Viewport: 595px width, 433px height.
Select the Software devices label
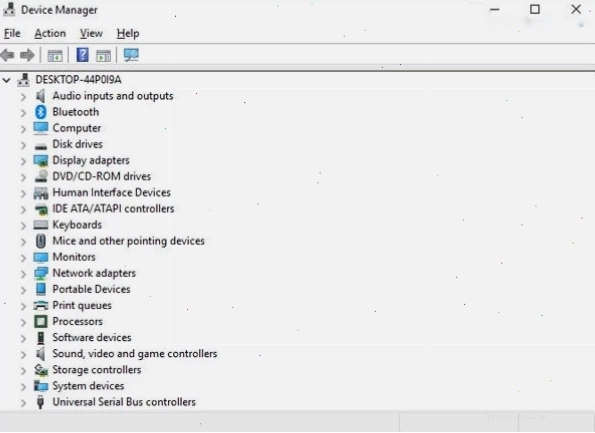click(92, 337)
